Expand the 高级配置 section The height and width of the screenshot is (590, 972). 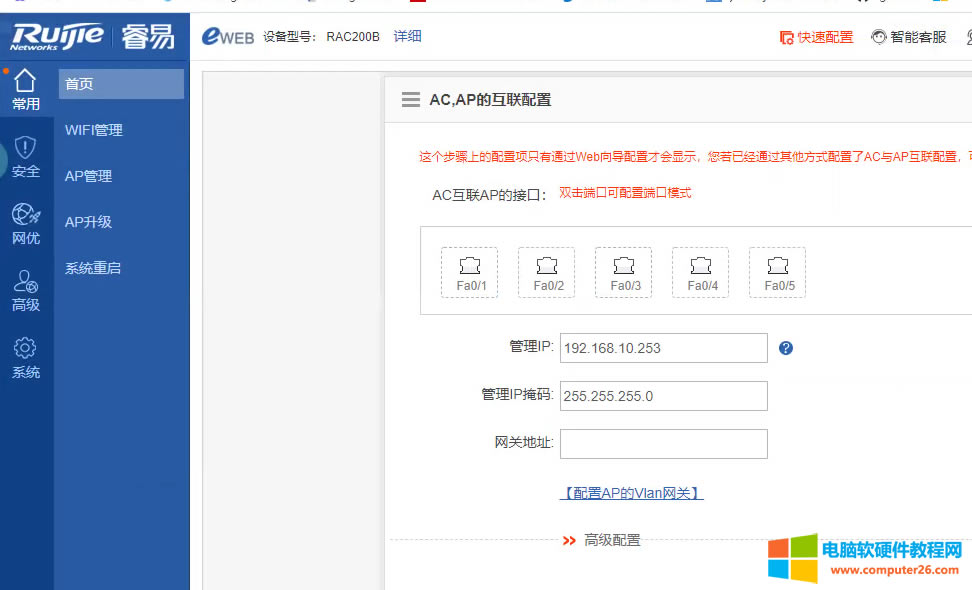[x=602, y=540]
